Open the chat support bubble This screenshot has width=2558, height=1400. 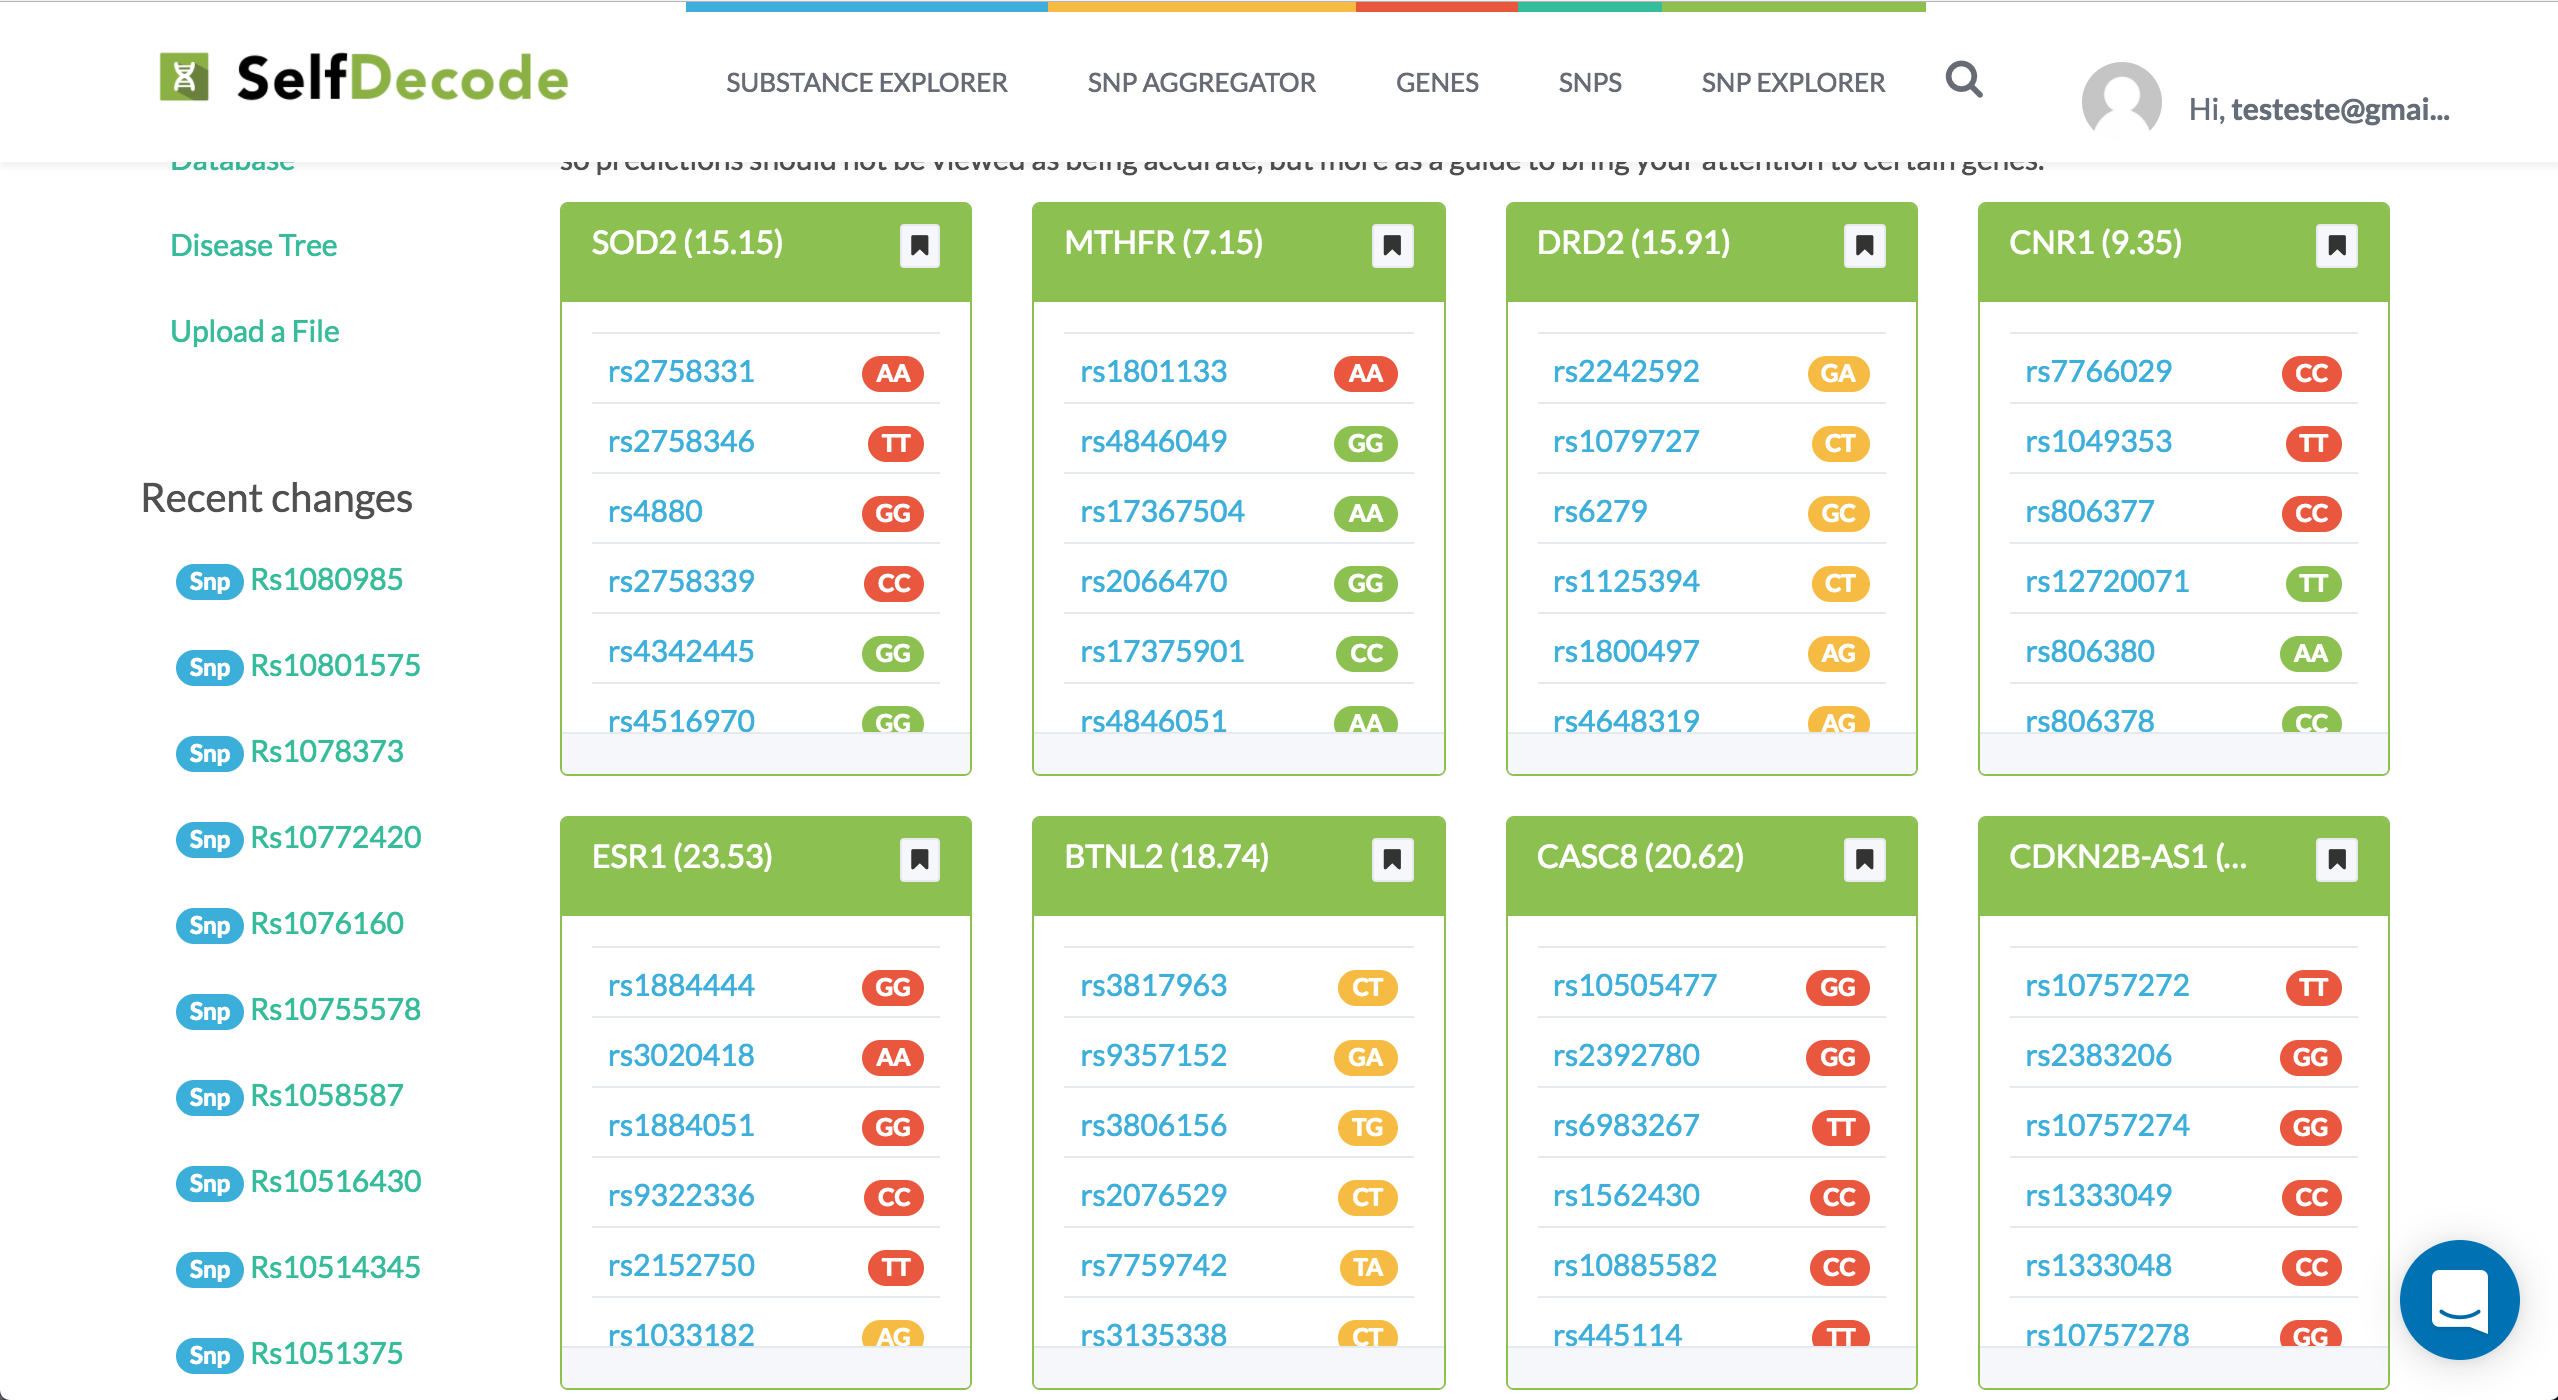click(x=2459, y=1299)
